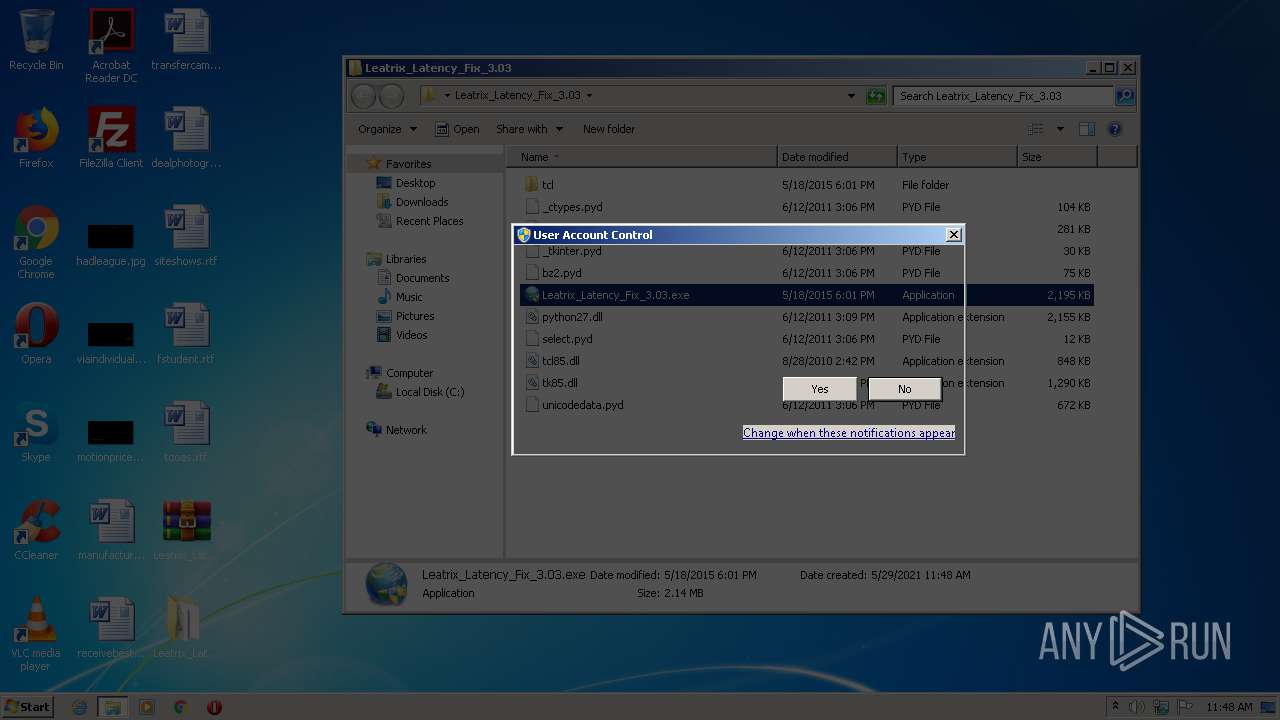Click the Explorer back navigation button
The image size is (1280, 720).
[364, 96]
